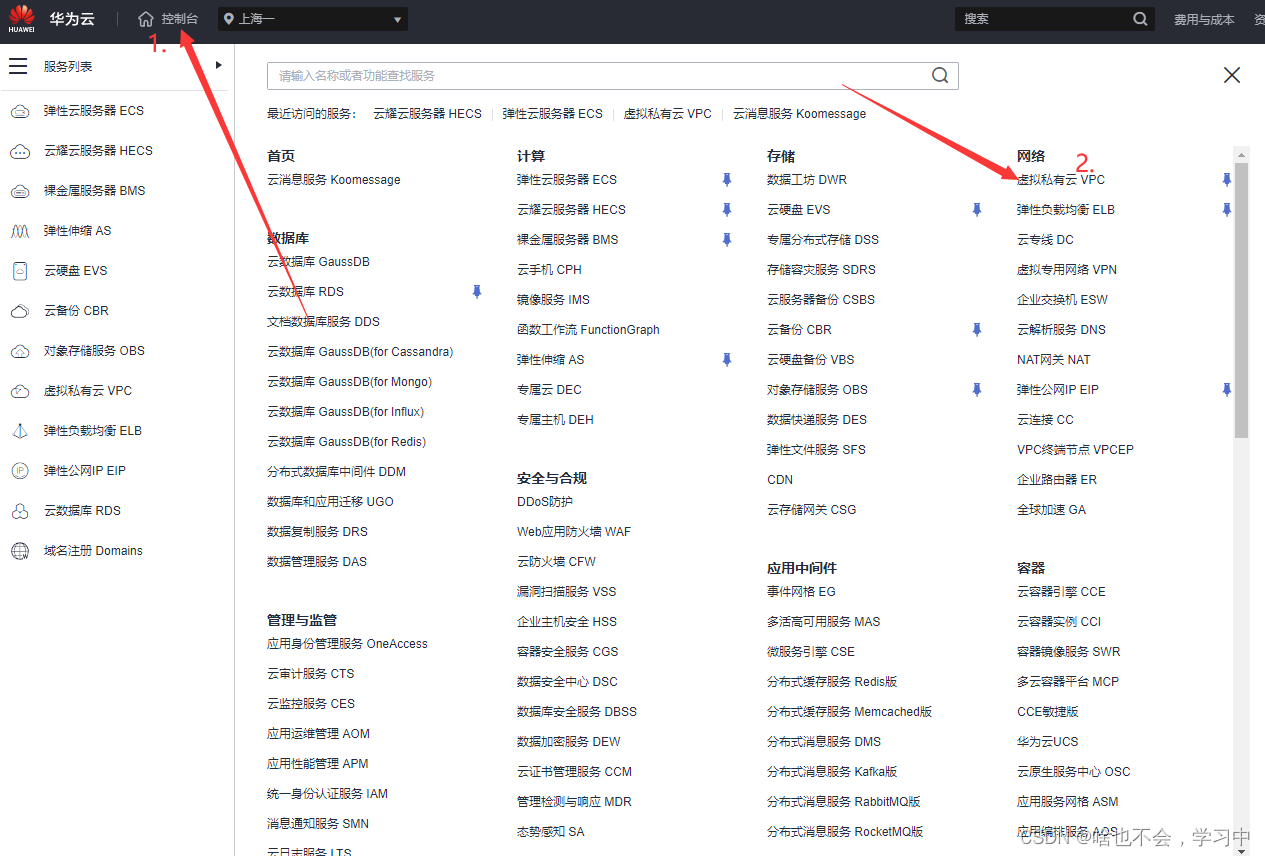Click sidebar 云备份 CBR icon
Screen dimensions: 1265x856
point(20,311)
